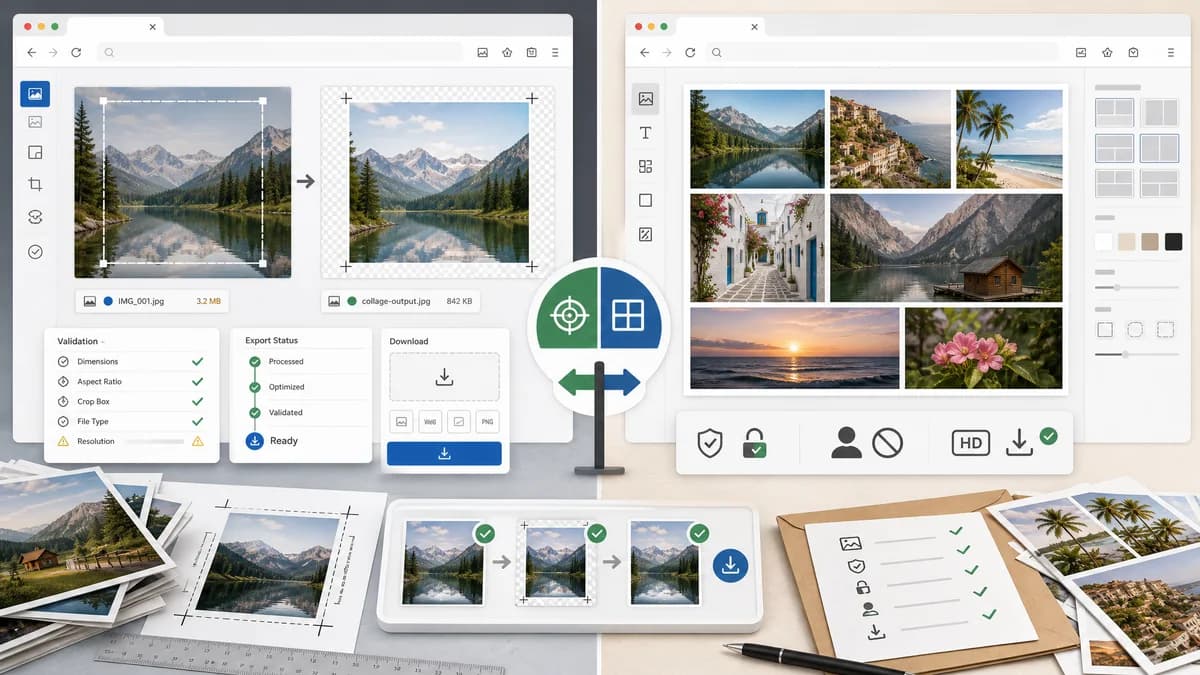The image size is (1200, 675).
Task: Click the blue Ready download icon
Action: 254,441
